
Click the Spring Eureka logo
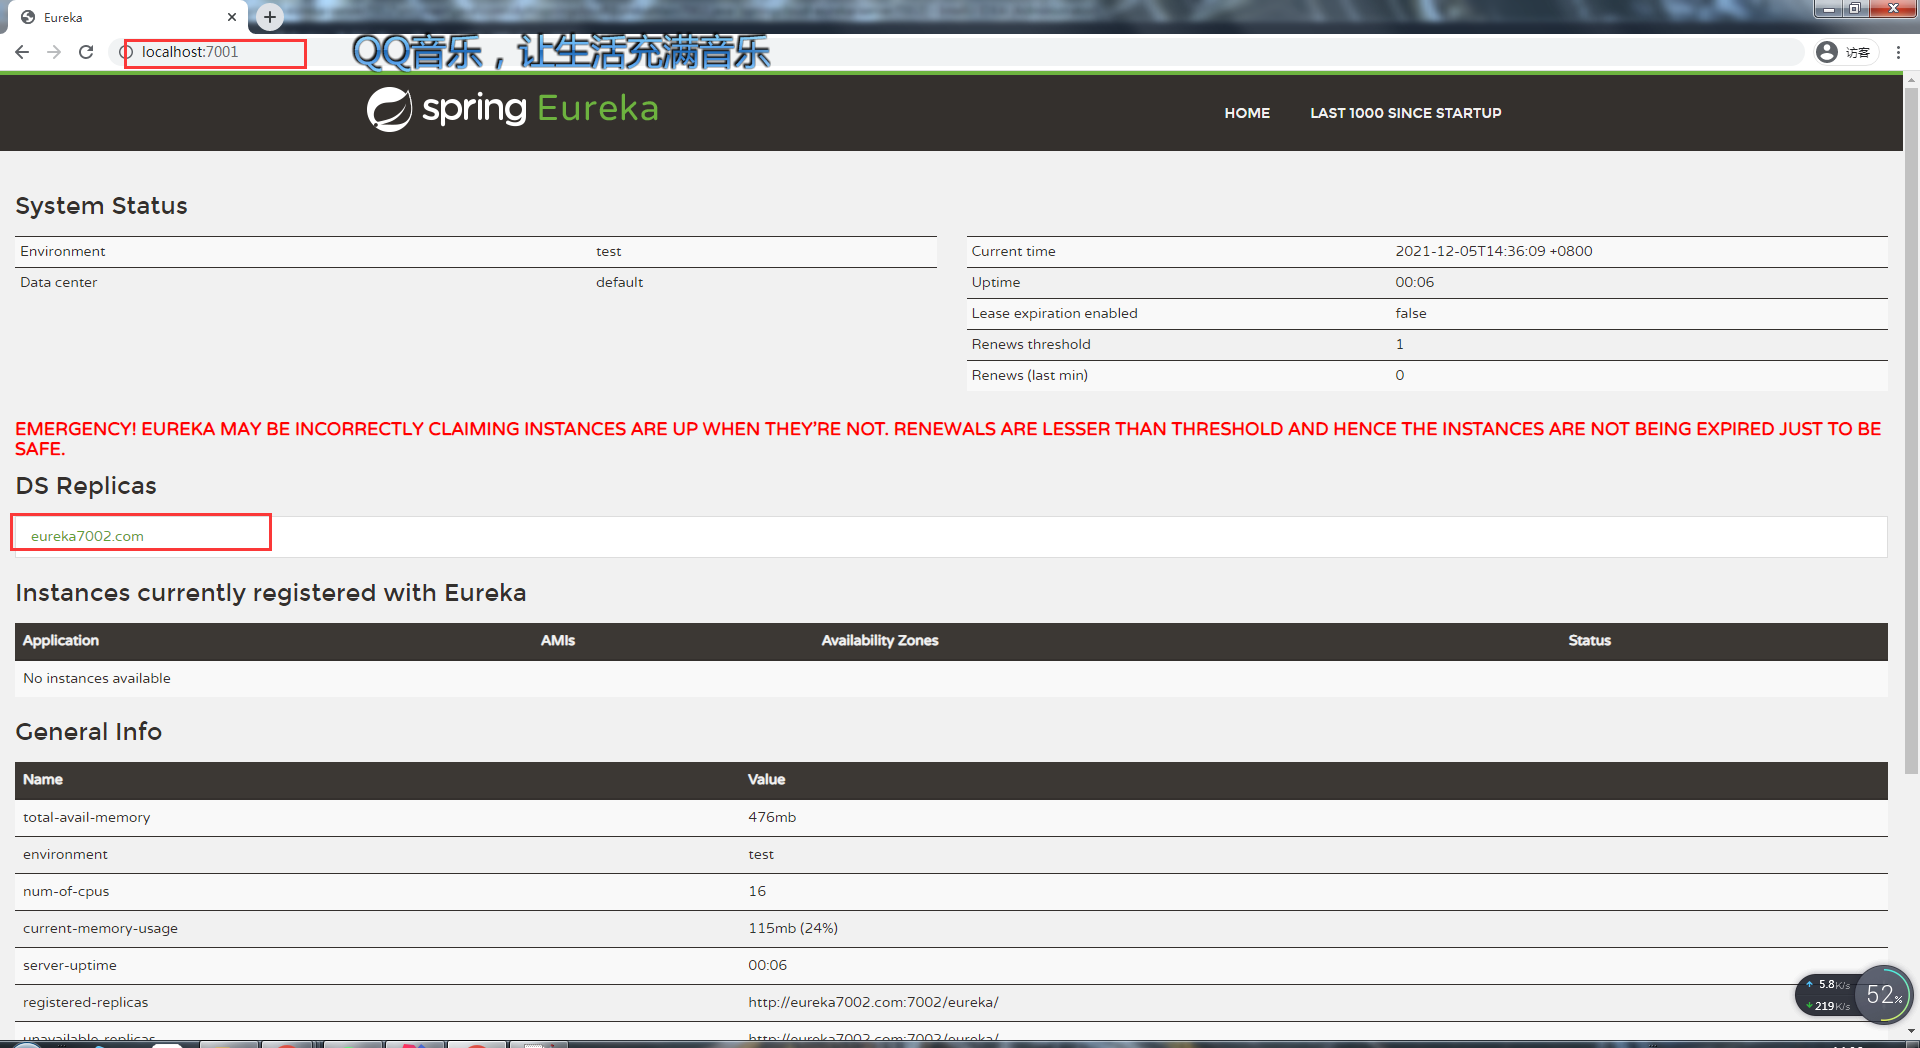coord(512,108)
